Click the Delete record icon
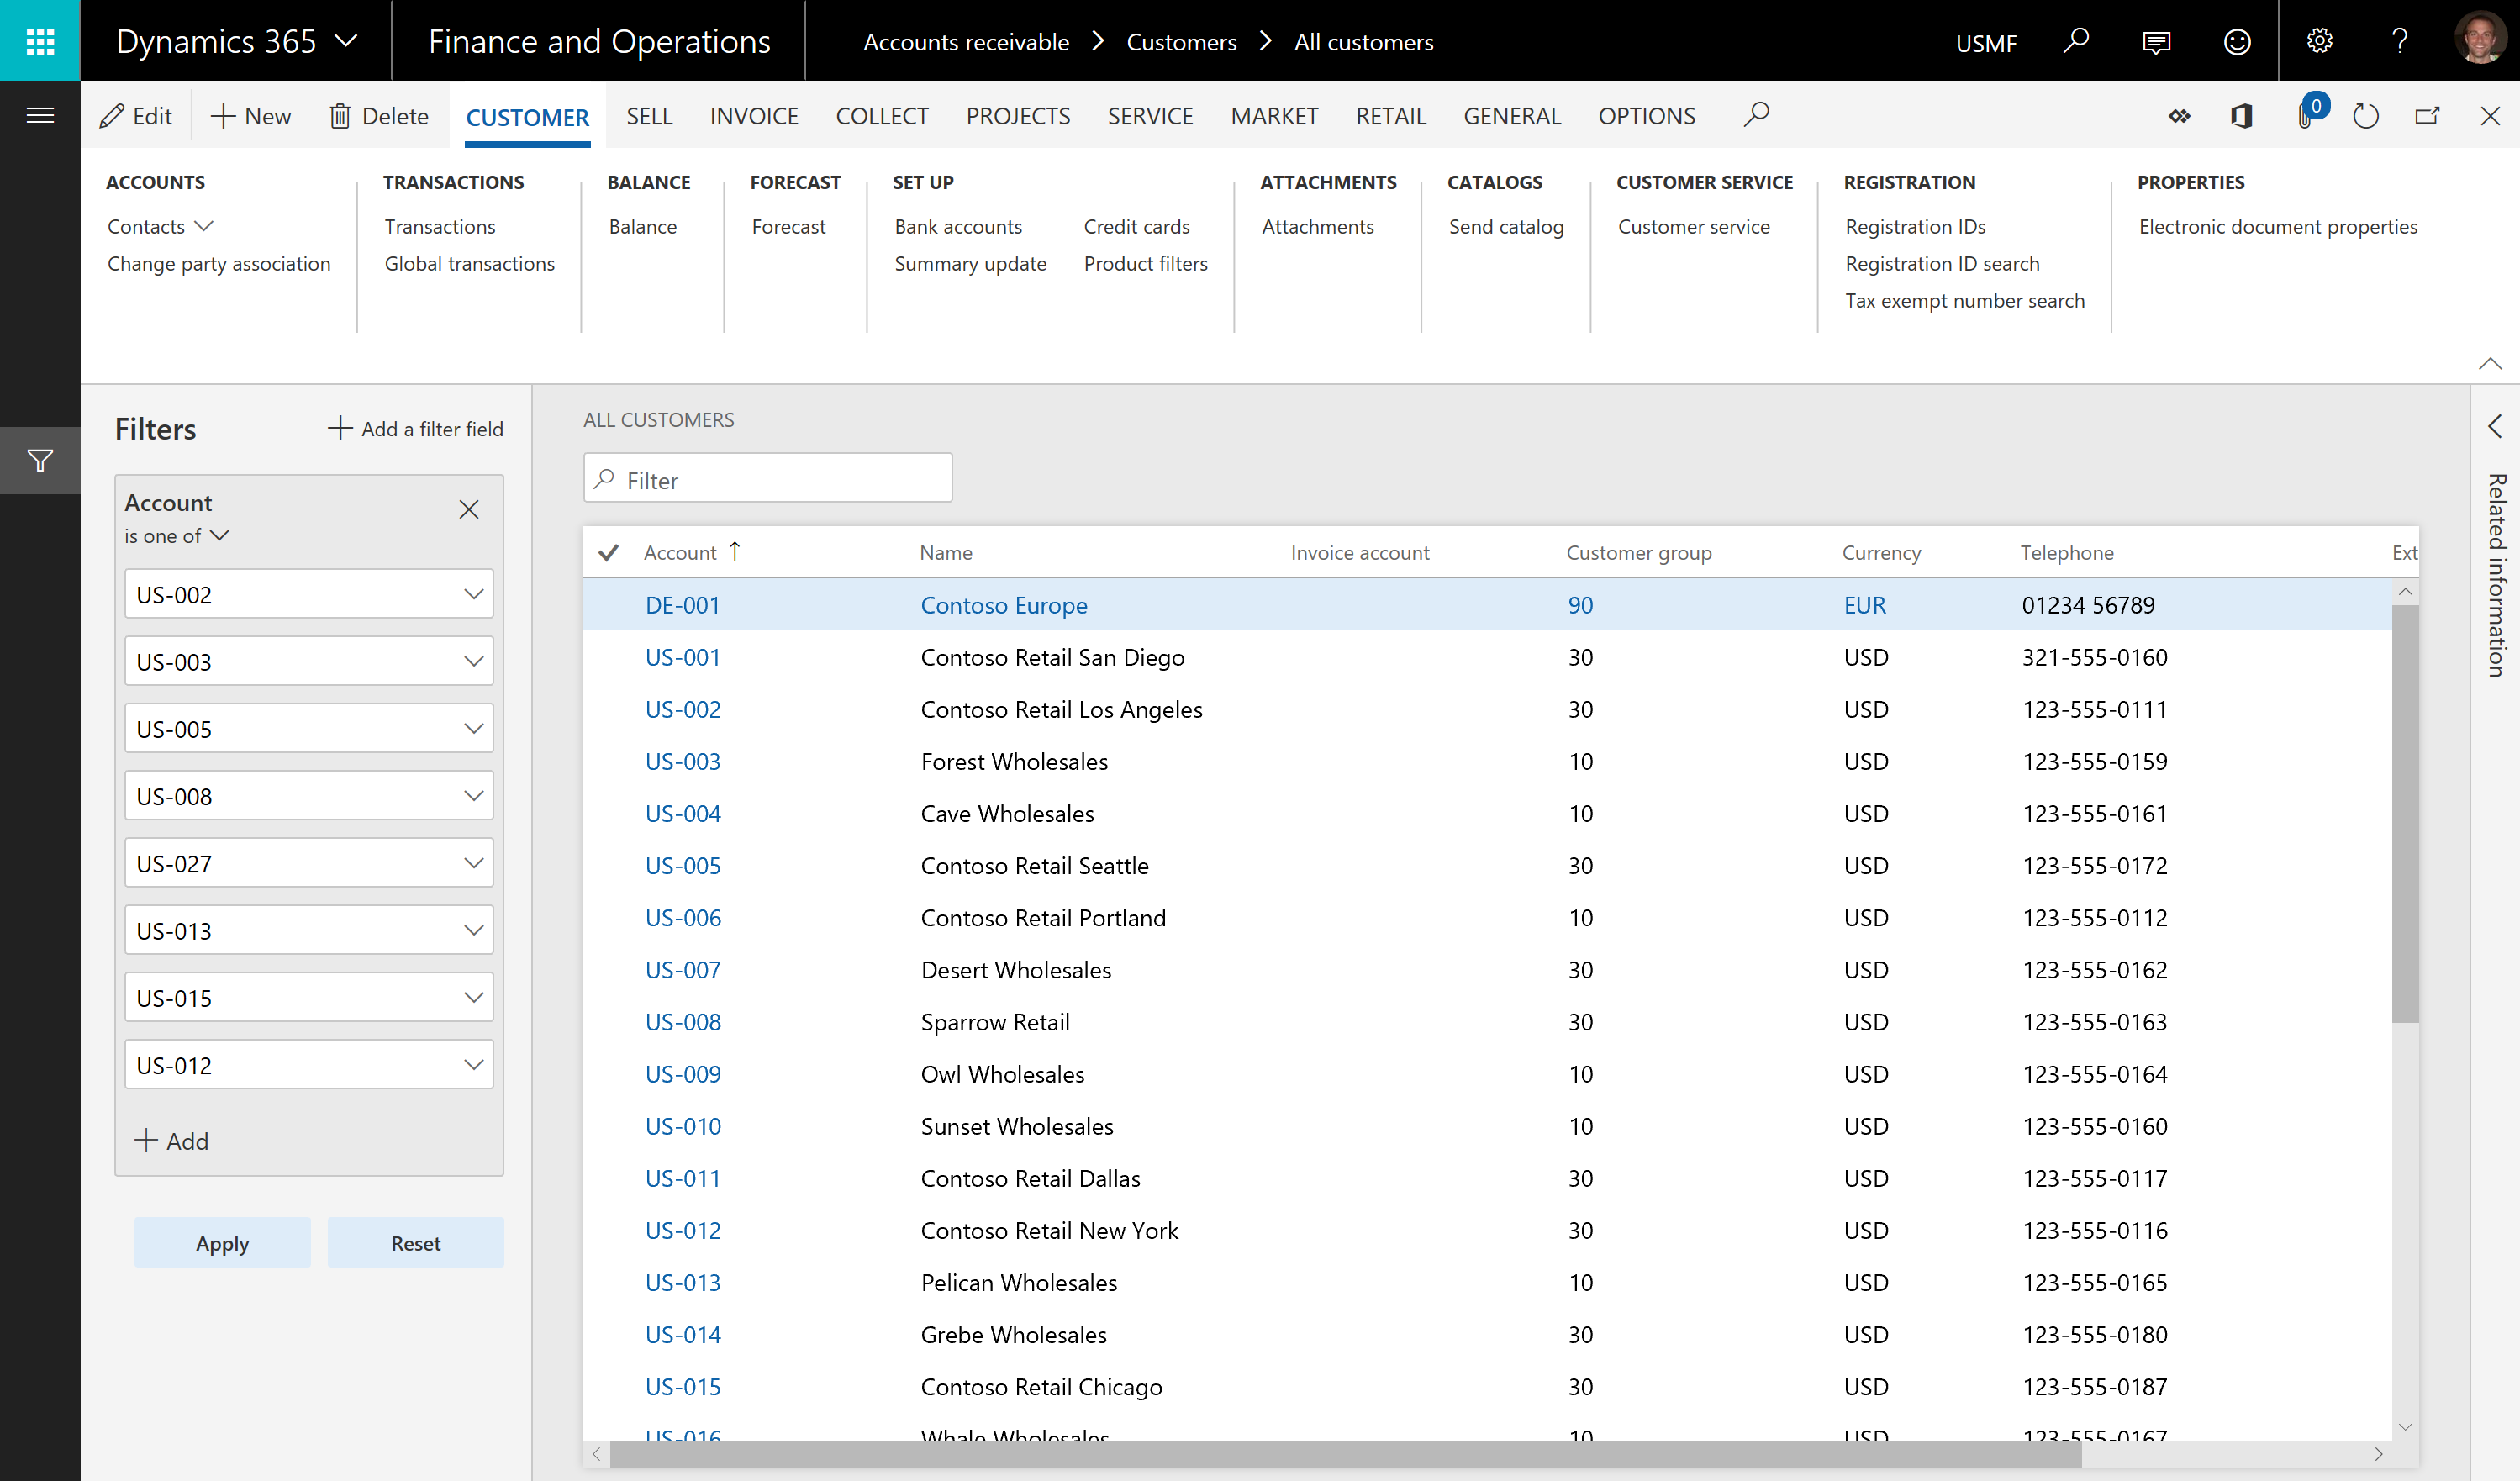The image size is (2520, 1481). 376,116
